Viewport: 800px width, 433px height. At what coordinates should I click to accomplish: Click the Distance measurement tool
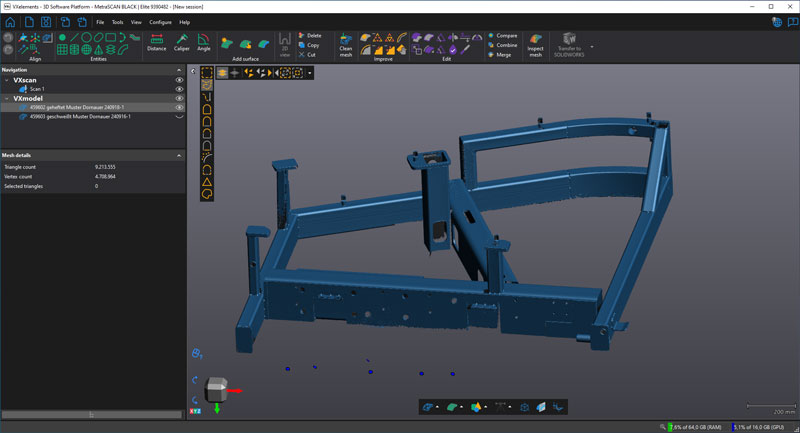coord(157,42)
